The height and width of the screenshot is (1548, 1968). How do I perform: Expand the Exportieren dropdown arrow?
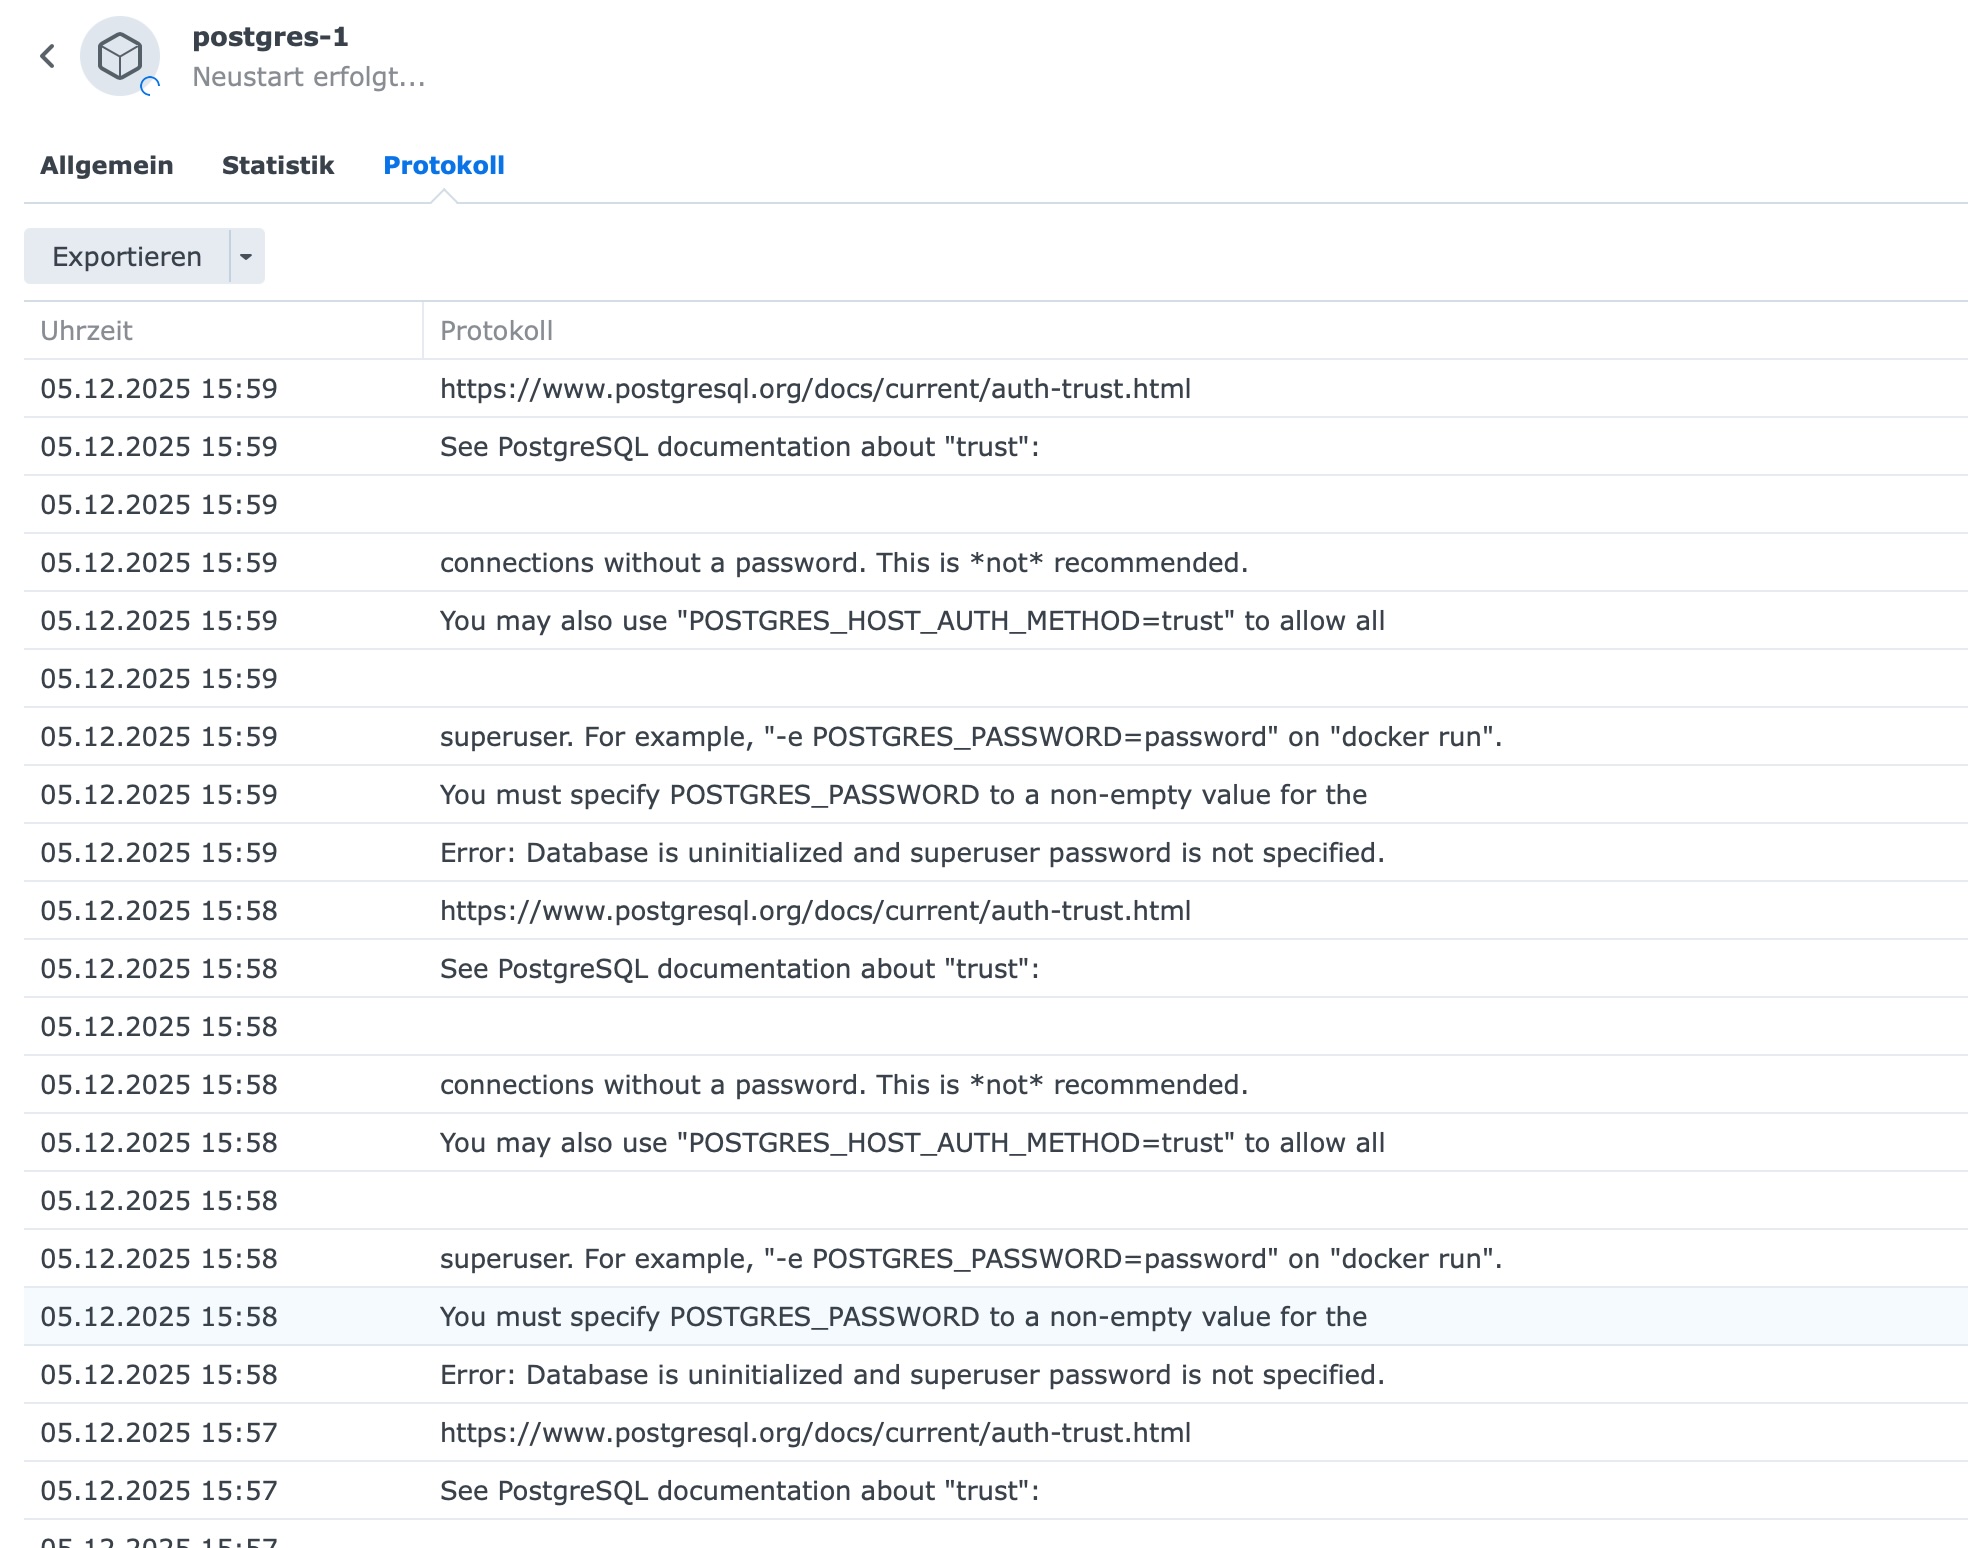[x=246, y=257]
